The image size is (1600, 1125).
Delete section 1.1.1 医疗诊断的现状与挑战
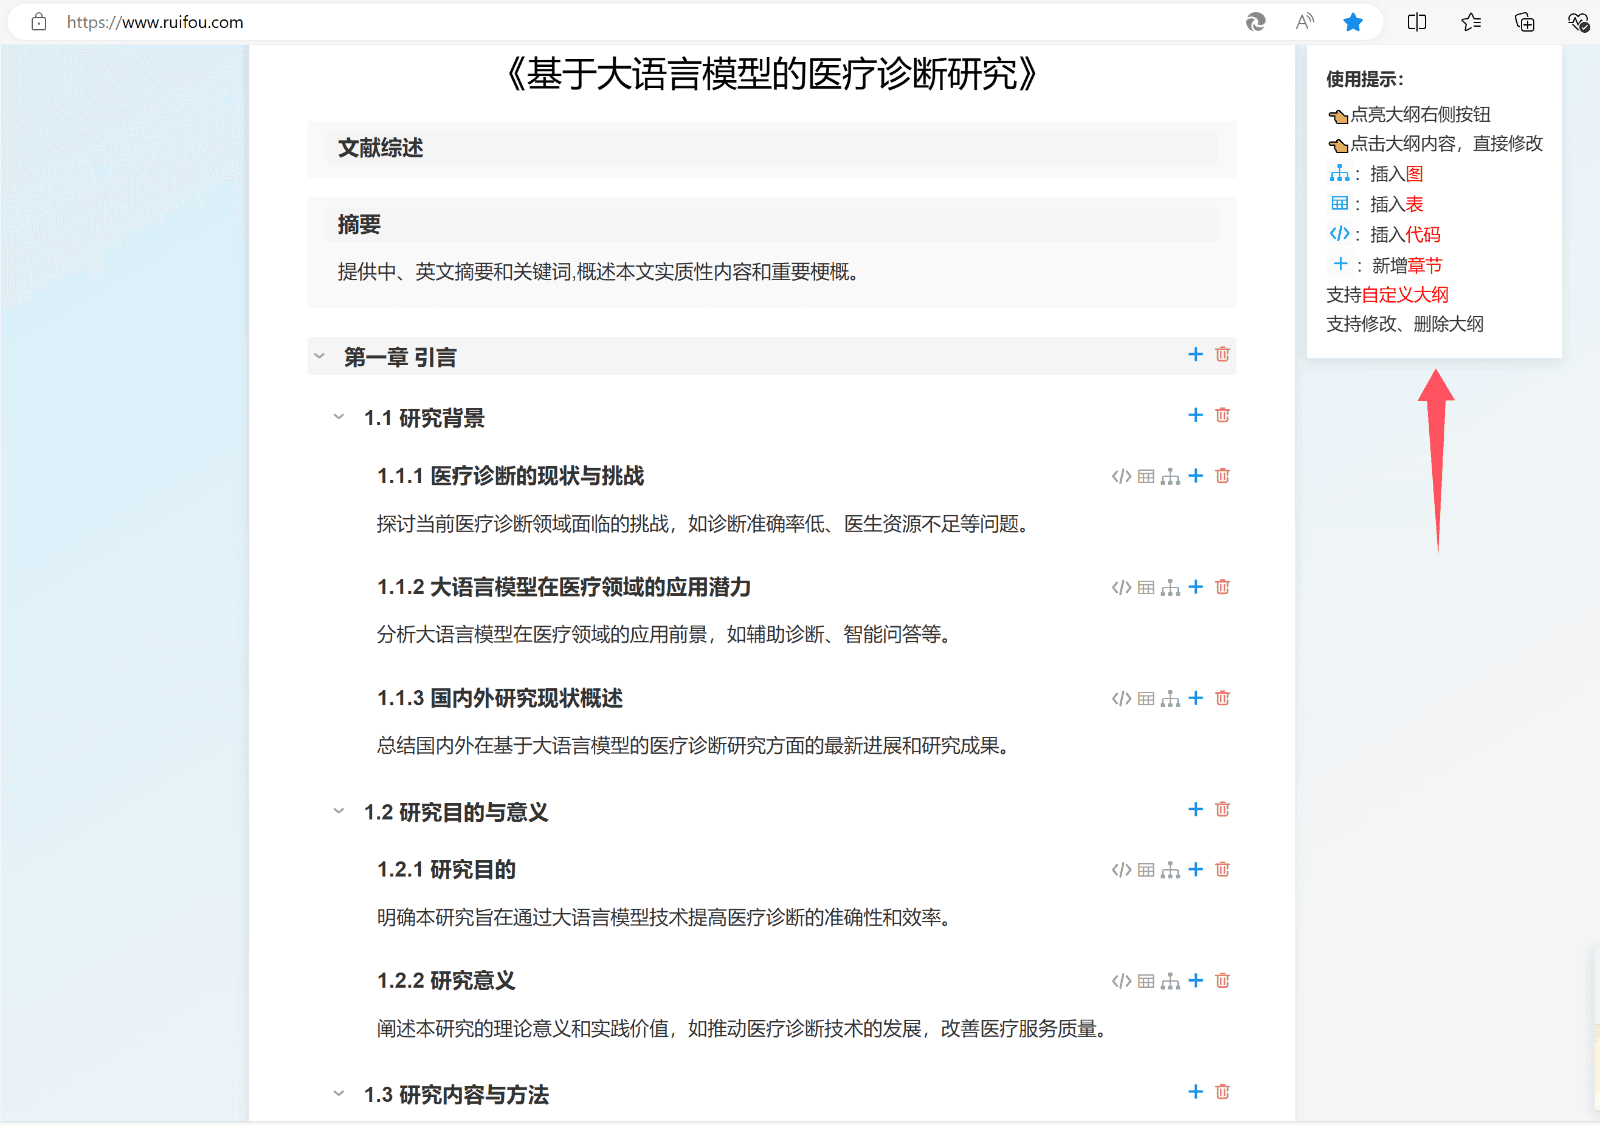click(1222, 476)
